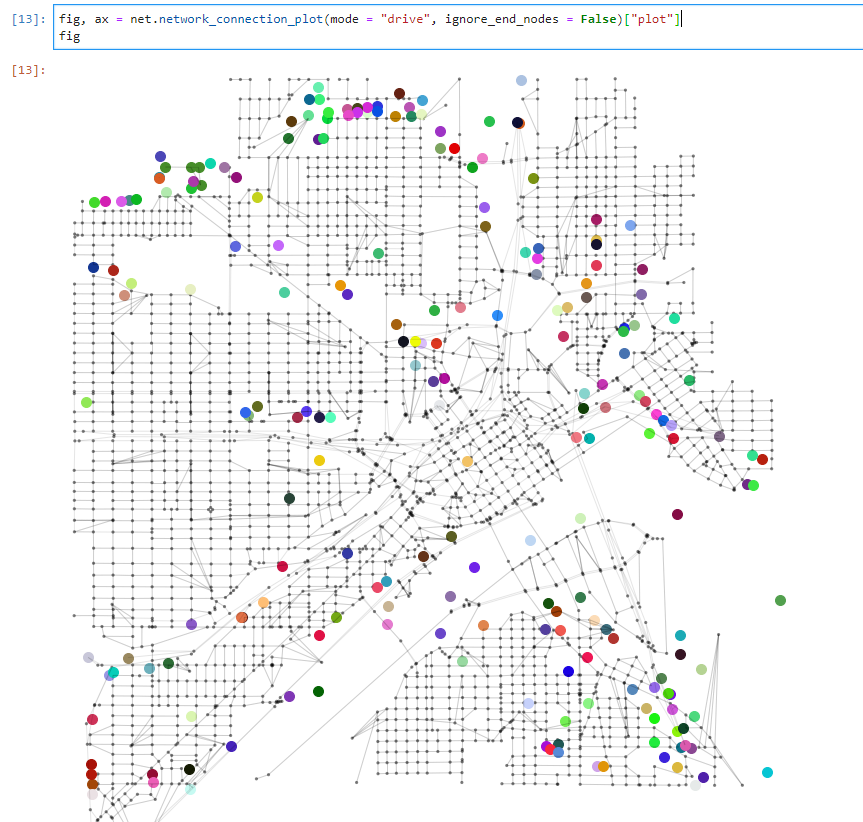Click the ignore_end_nodes parameter name
This screenshot has width=863, height=822.
click(x=502, y=18)
